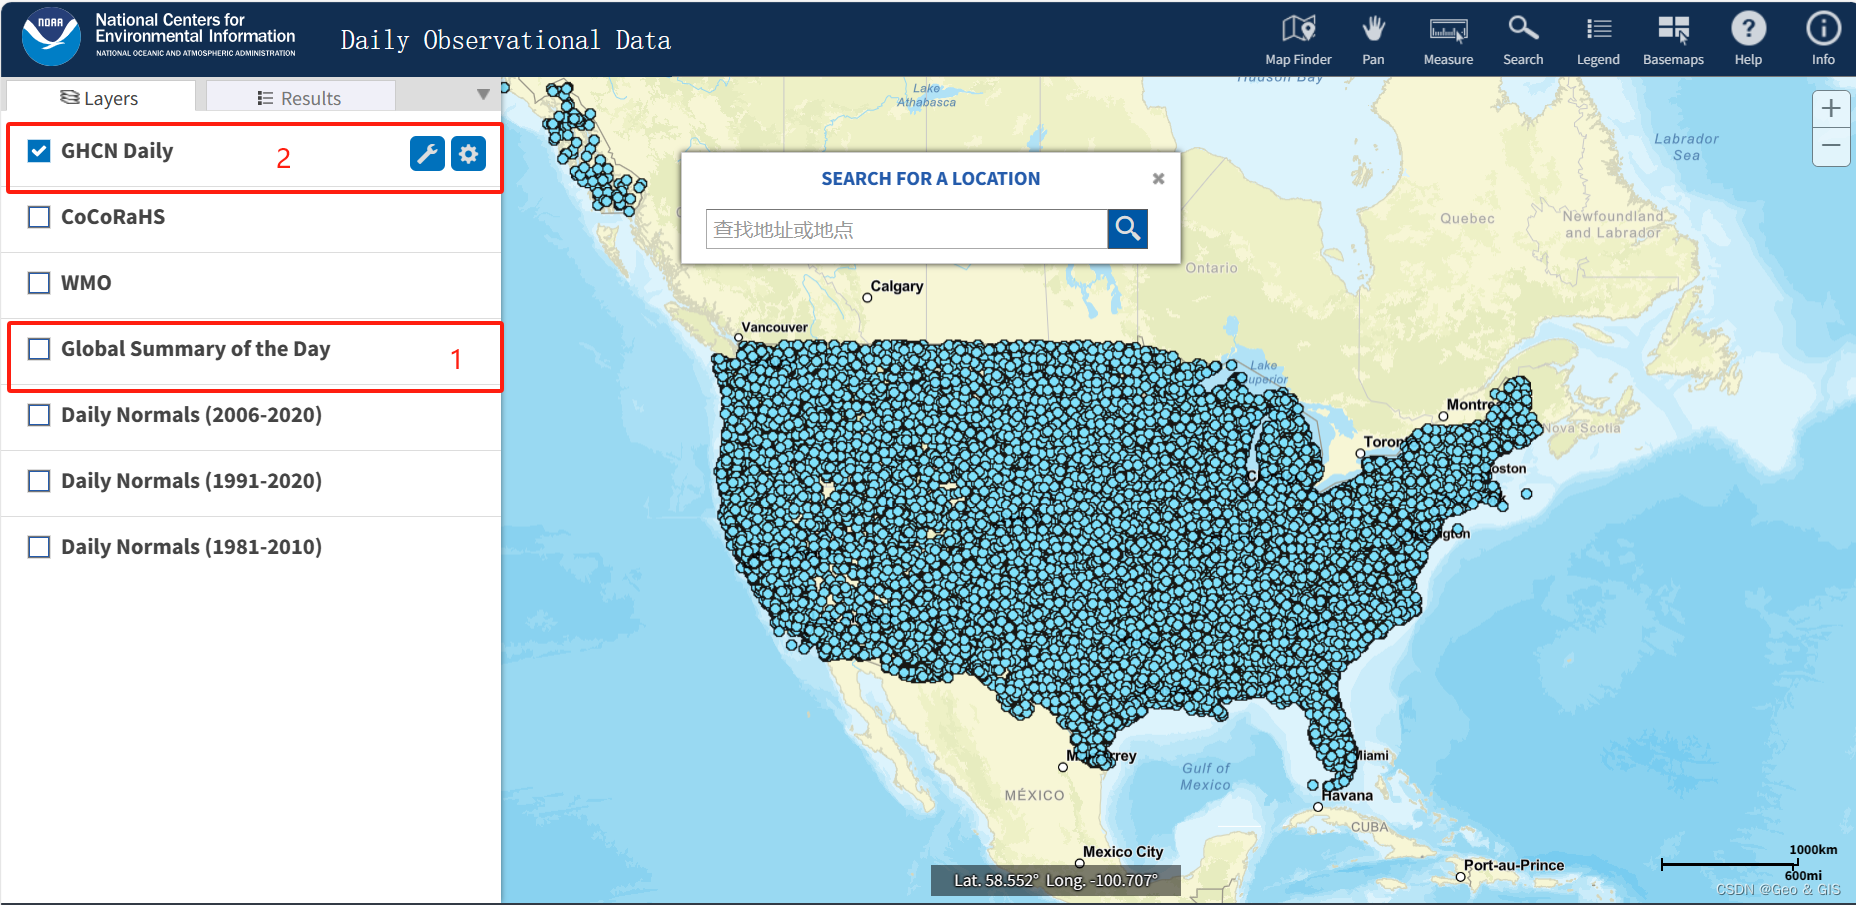Click the location search input field
Viewport: 1856px width, 905px height.
(x=907, y=229)
